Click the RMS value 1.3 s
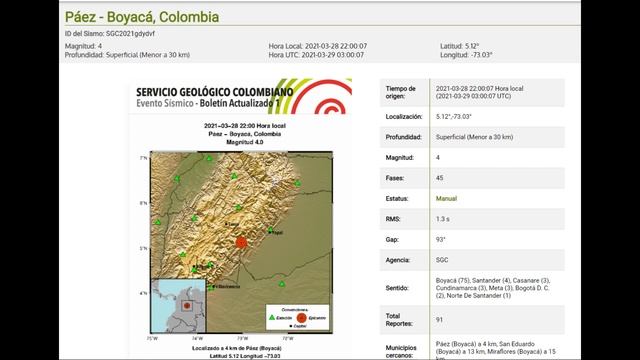The image size is (640, 360). [442, 219]
